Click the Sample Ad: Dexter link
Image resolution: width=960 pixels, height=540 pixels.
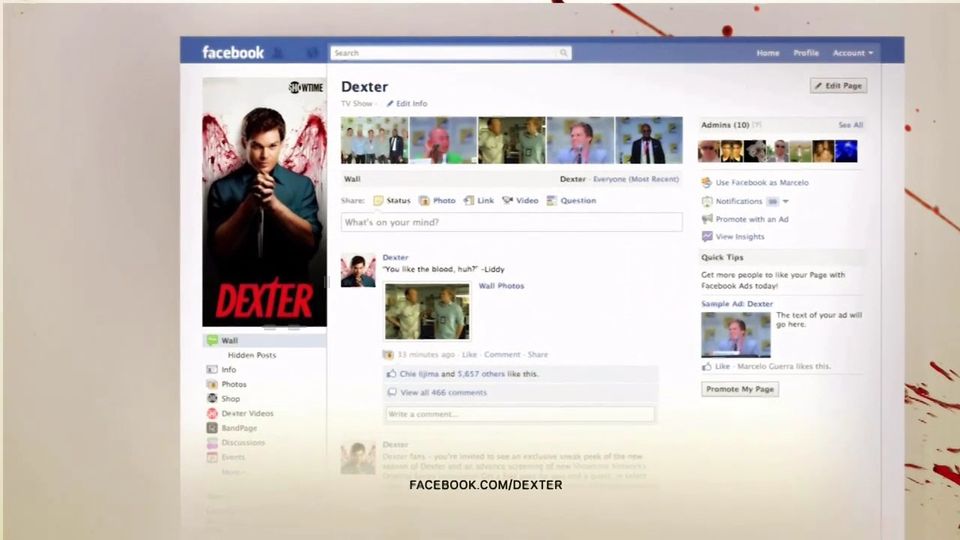737,304
